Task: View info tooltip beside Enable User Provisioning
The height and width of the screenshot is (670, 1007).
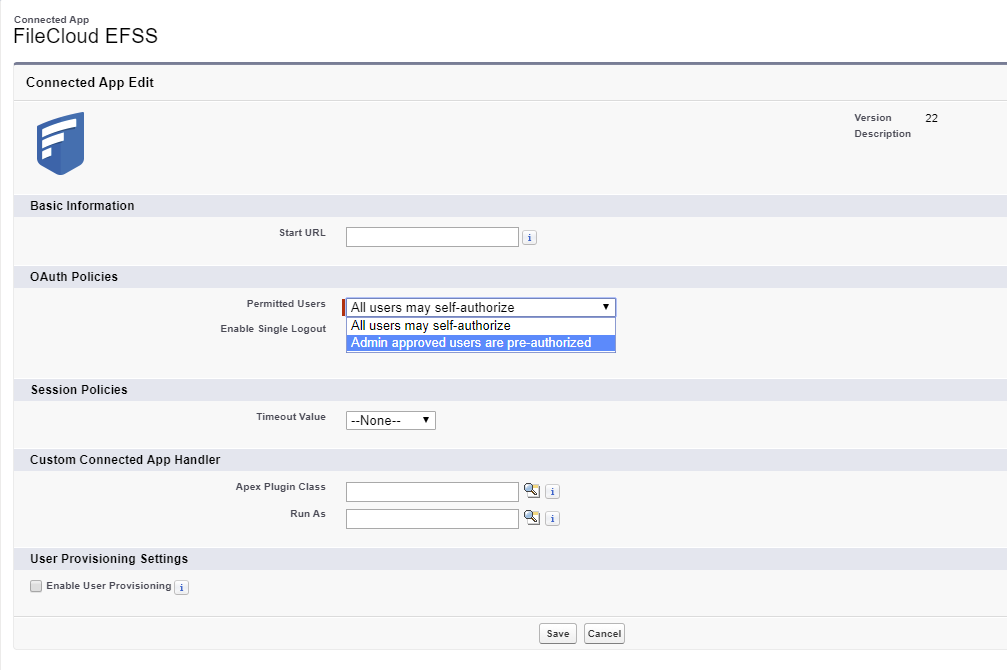Action: point(181,587)
